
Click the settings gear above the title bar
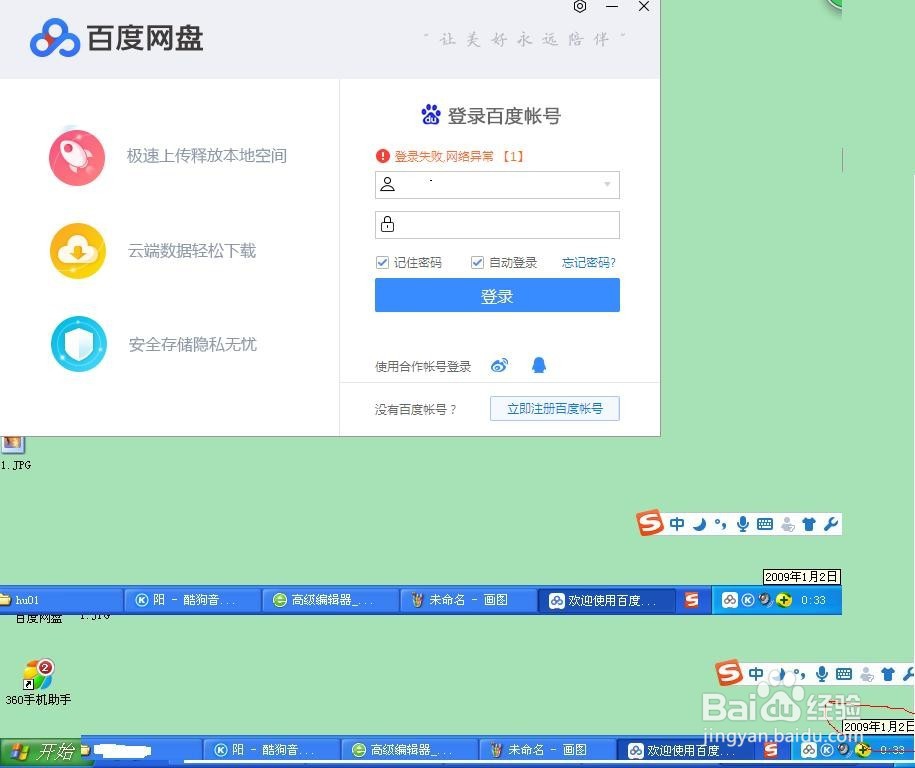(x=580, y=7)
